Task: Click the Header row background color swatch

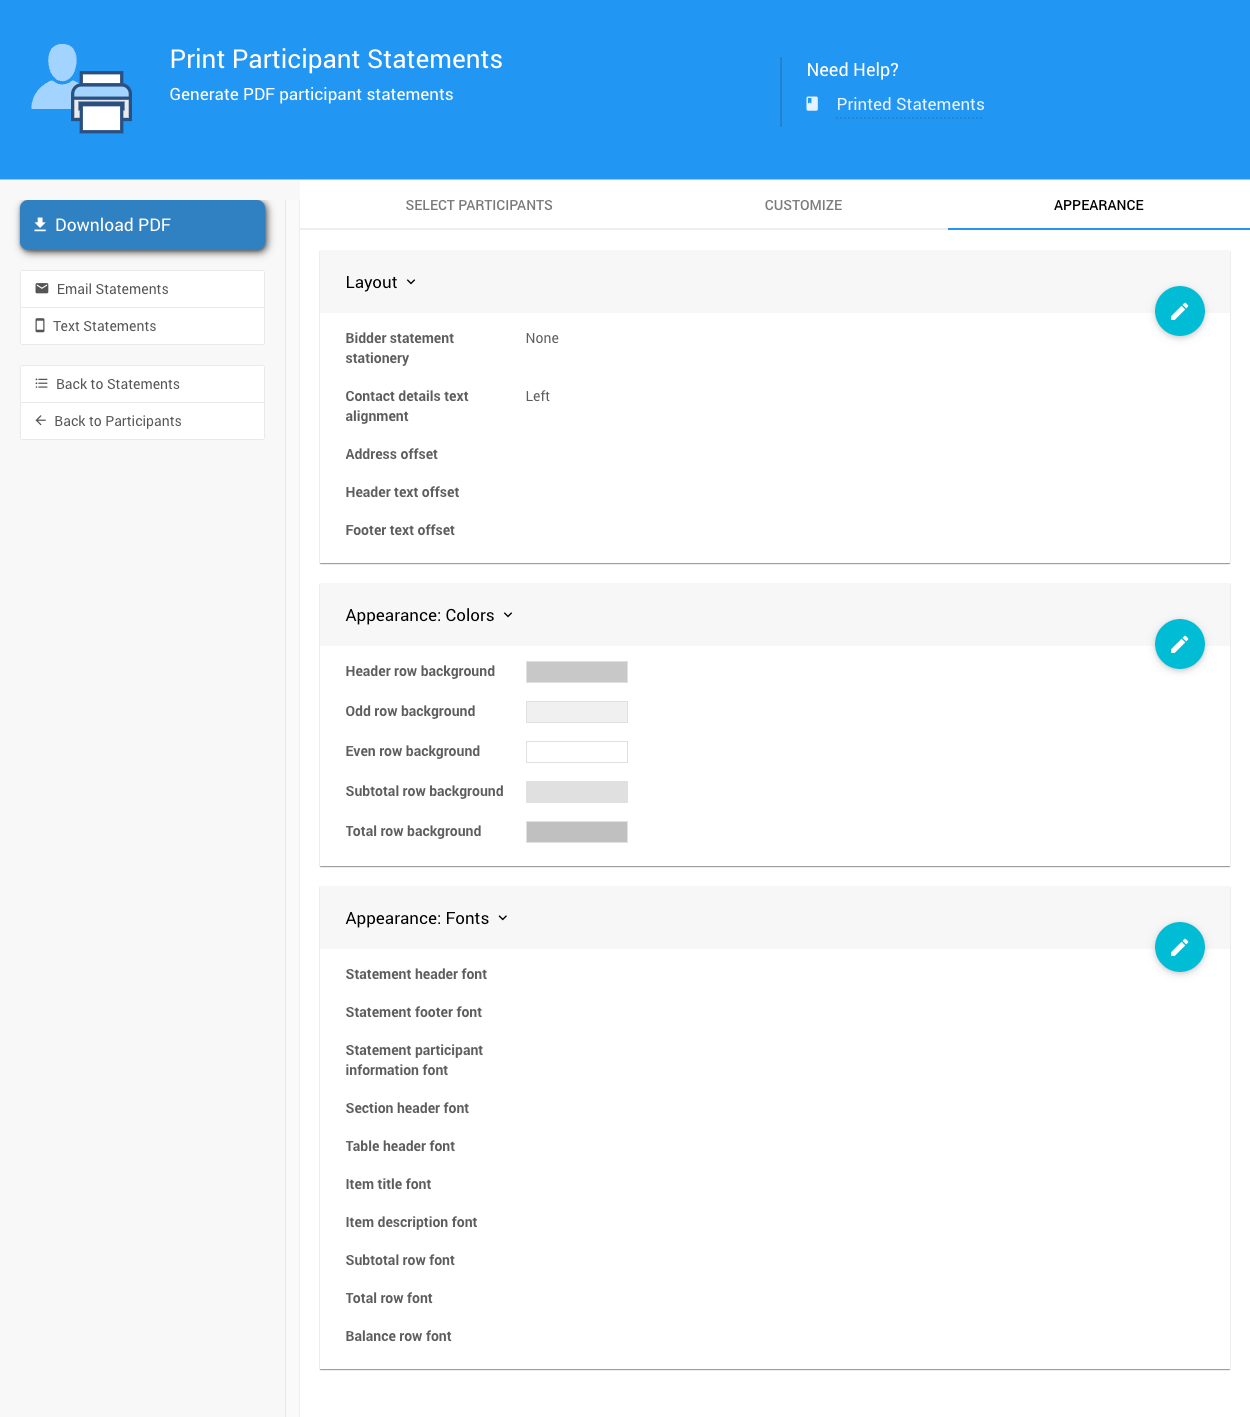Action: tap(577, 672)
